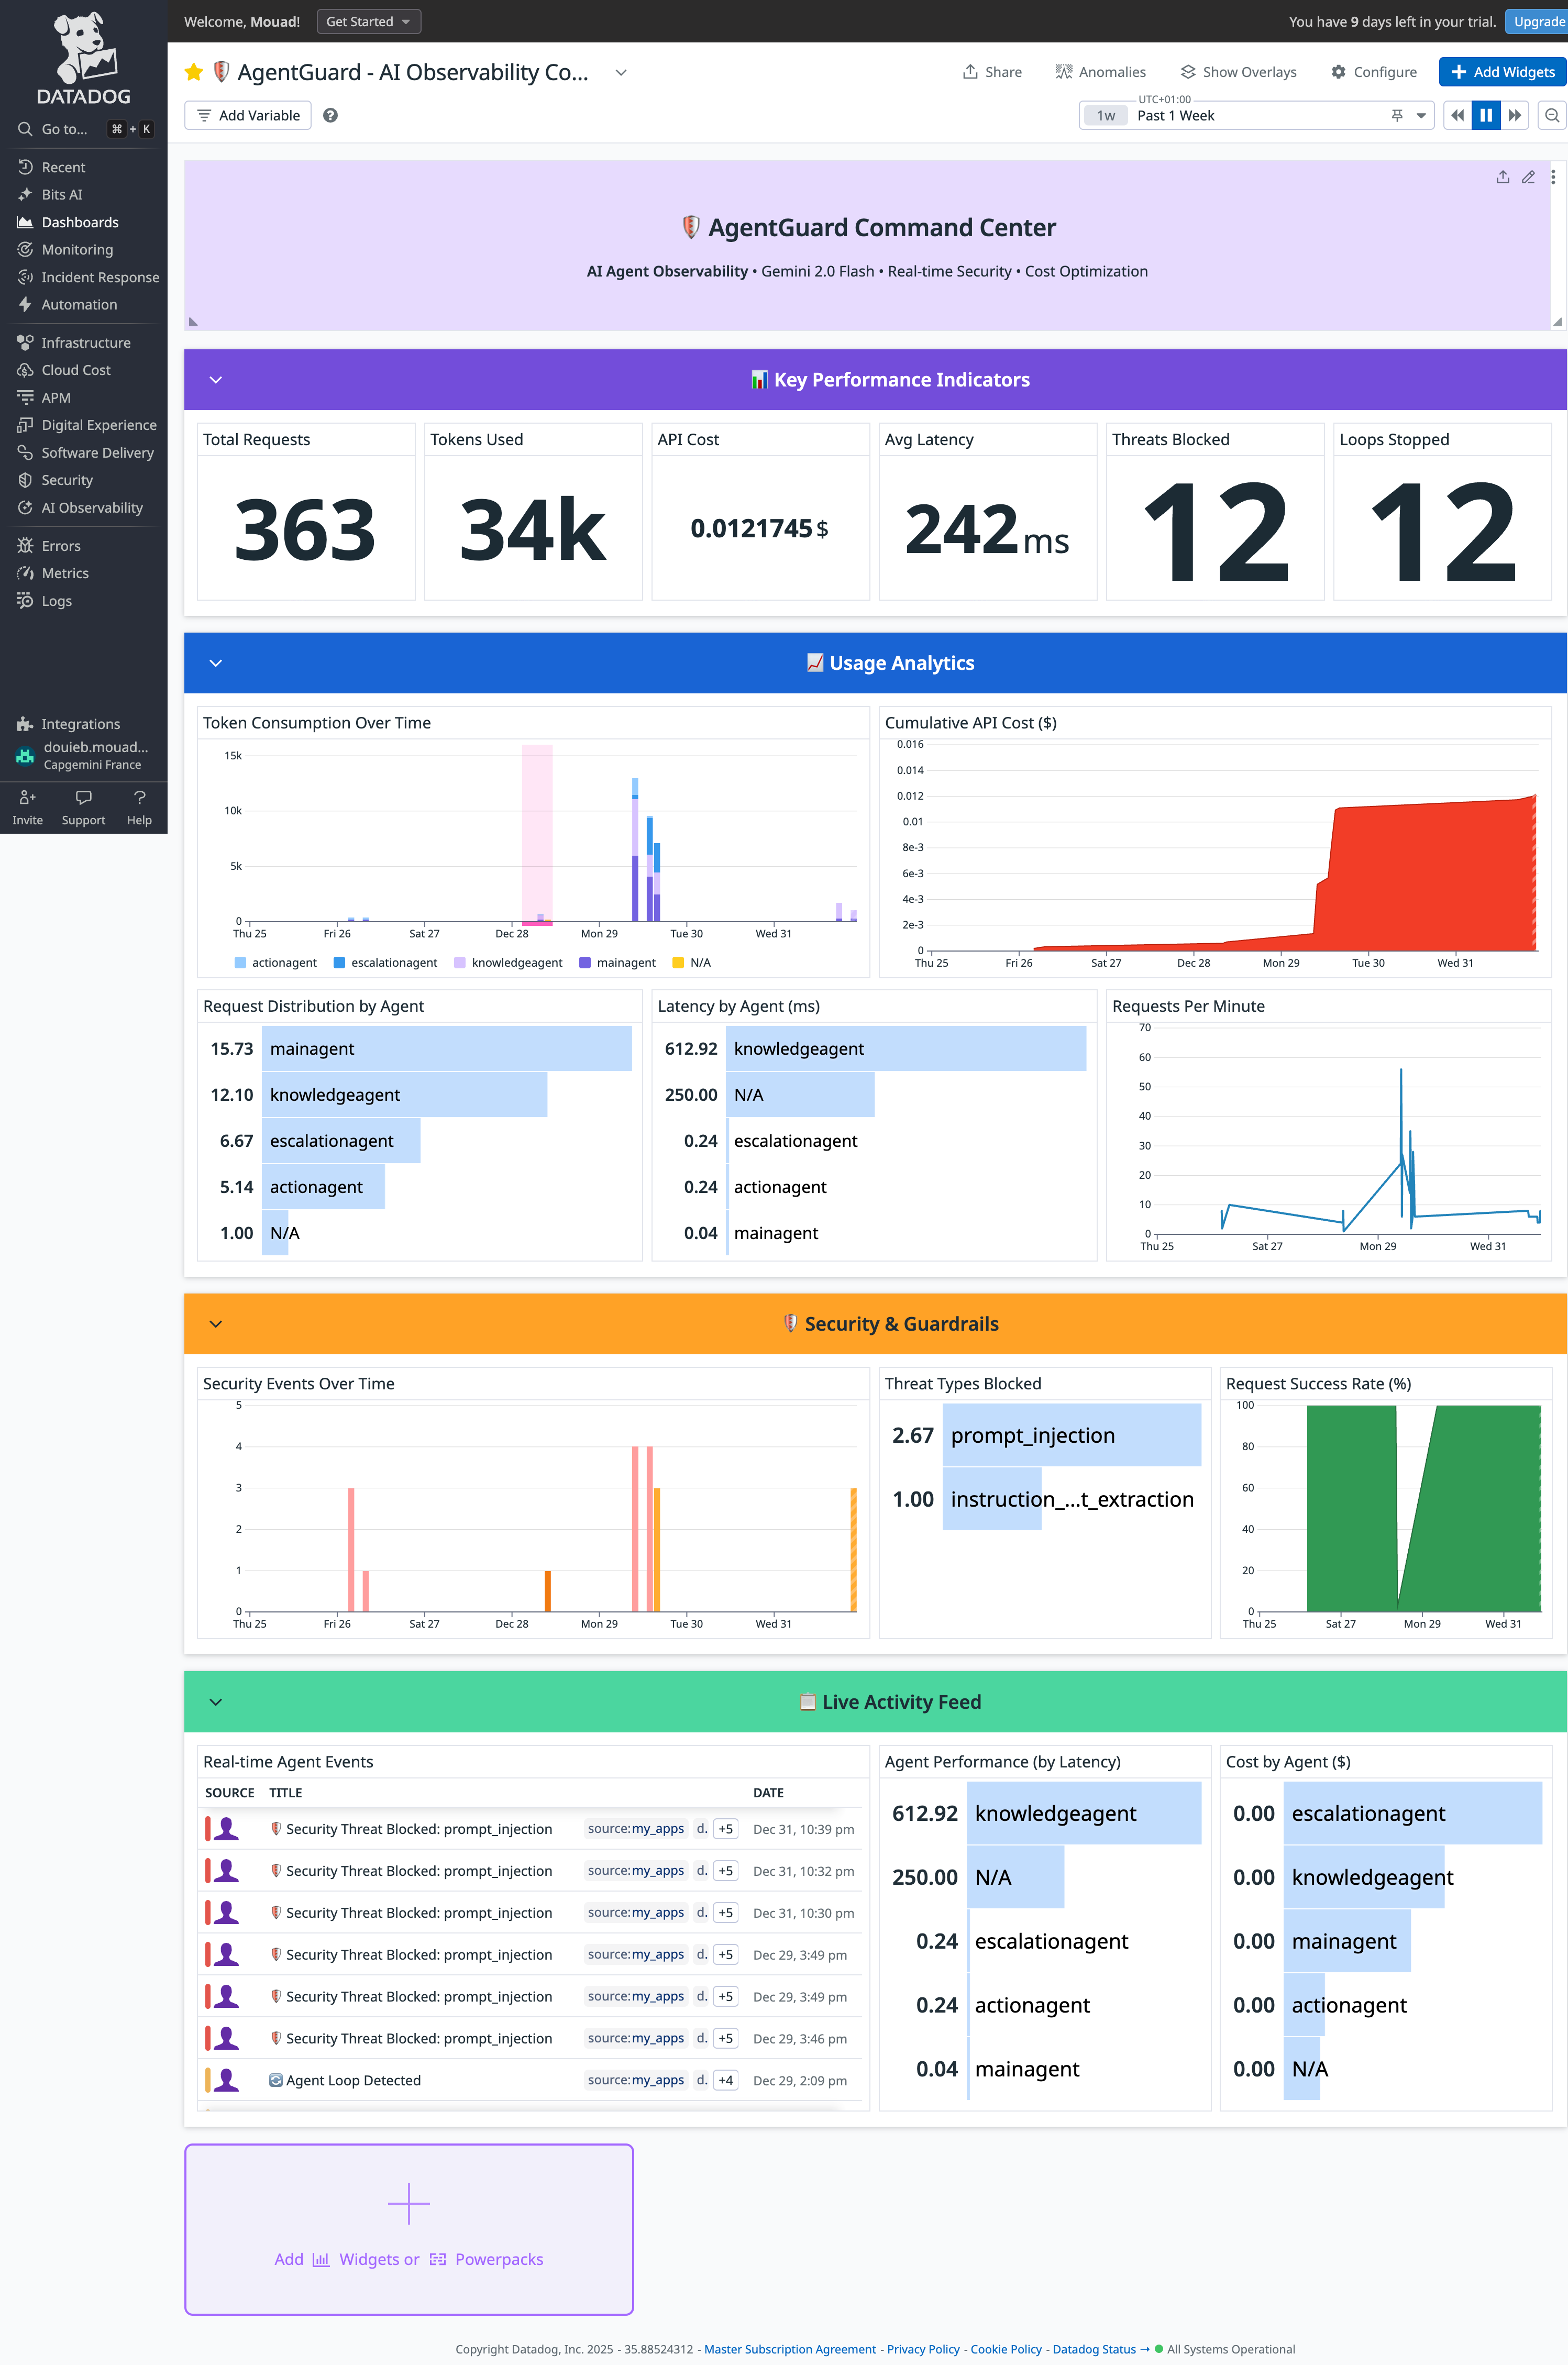The width and height of the screenshot is (1568, 2365).
Task: Toggle Anomalies detection view
Action: (x=1101, y=72)
